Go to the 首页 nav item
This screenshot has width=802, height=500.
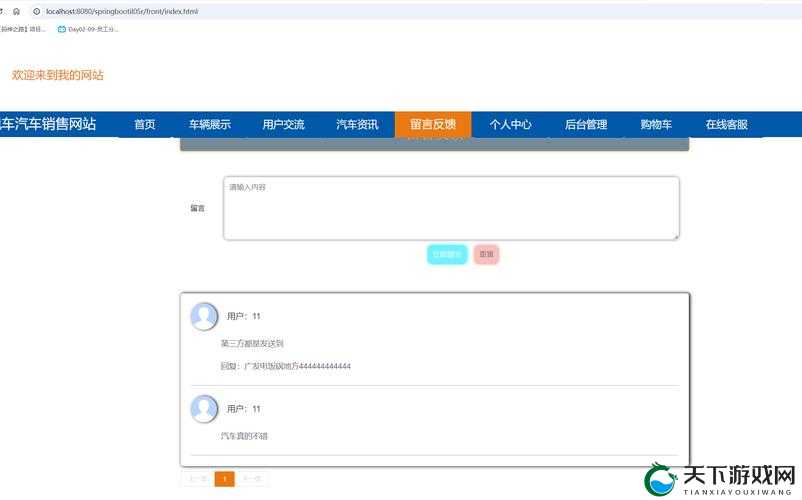[x=145, y=124]
